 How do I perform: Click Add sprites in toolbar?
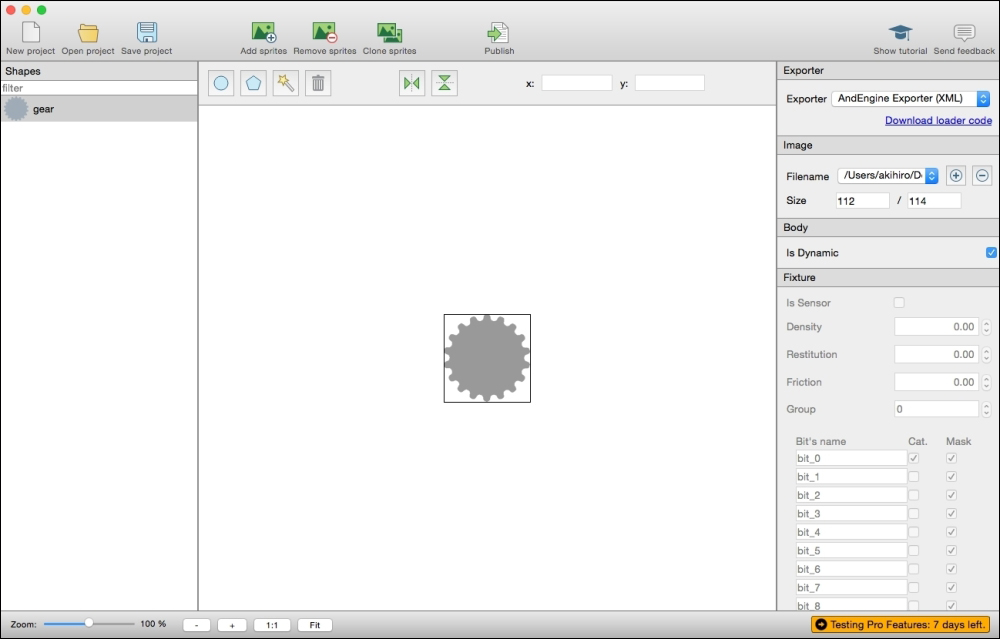[x=264, y=38]
